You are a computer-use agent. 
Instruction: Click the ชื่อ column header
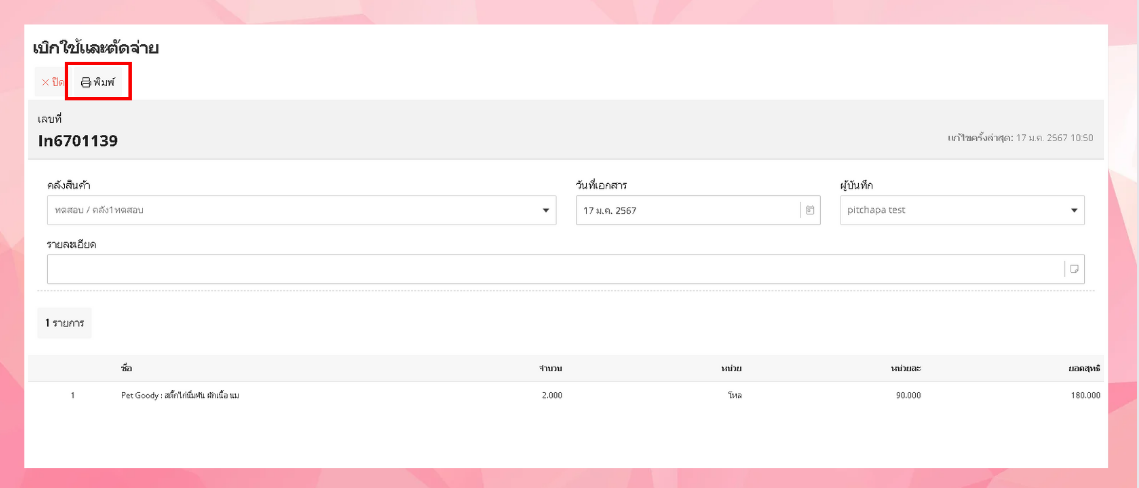tap(126, 368)
